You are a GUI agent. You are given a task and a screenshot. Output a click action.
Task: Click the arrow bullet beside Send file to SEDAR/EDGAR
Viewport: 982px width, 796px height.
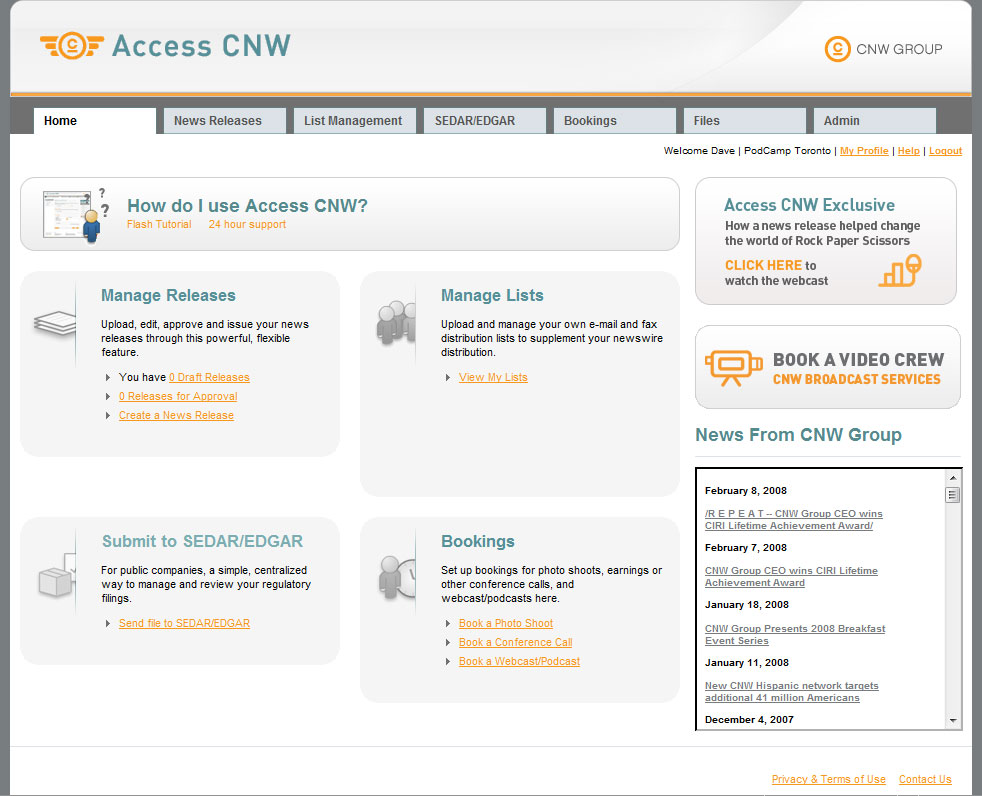point(108,623)
